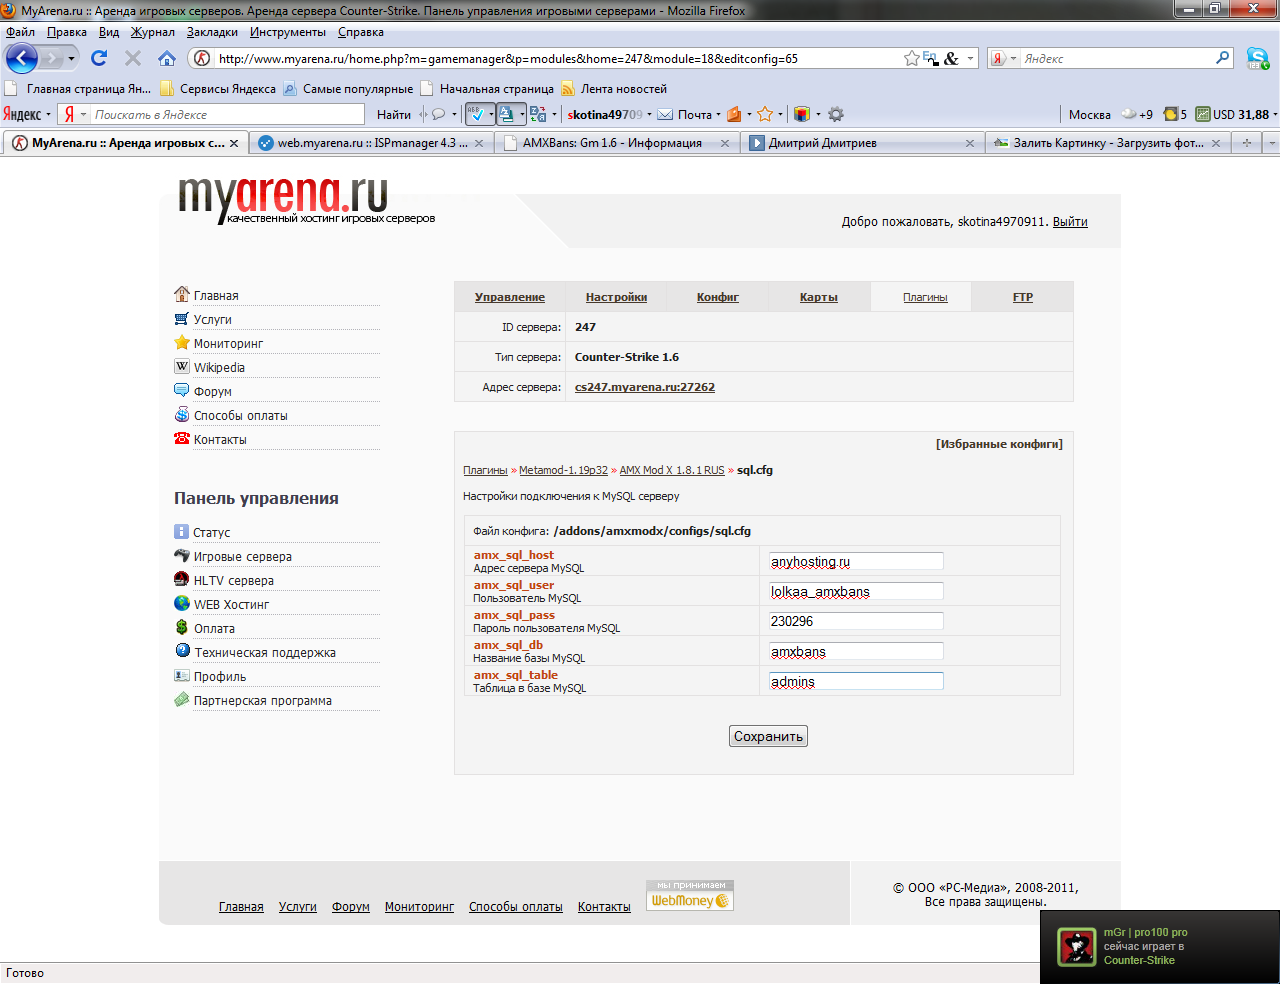Click the Партнерская программа icon
The image size is (1280, 984).
pos(181,700)
